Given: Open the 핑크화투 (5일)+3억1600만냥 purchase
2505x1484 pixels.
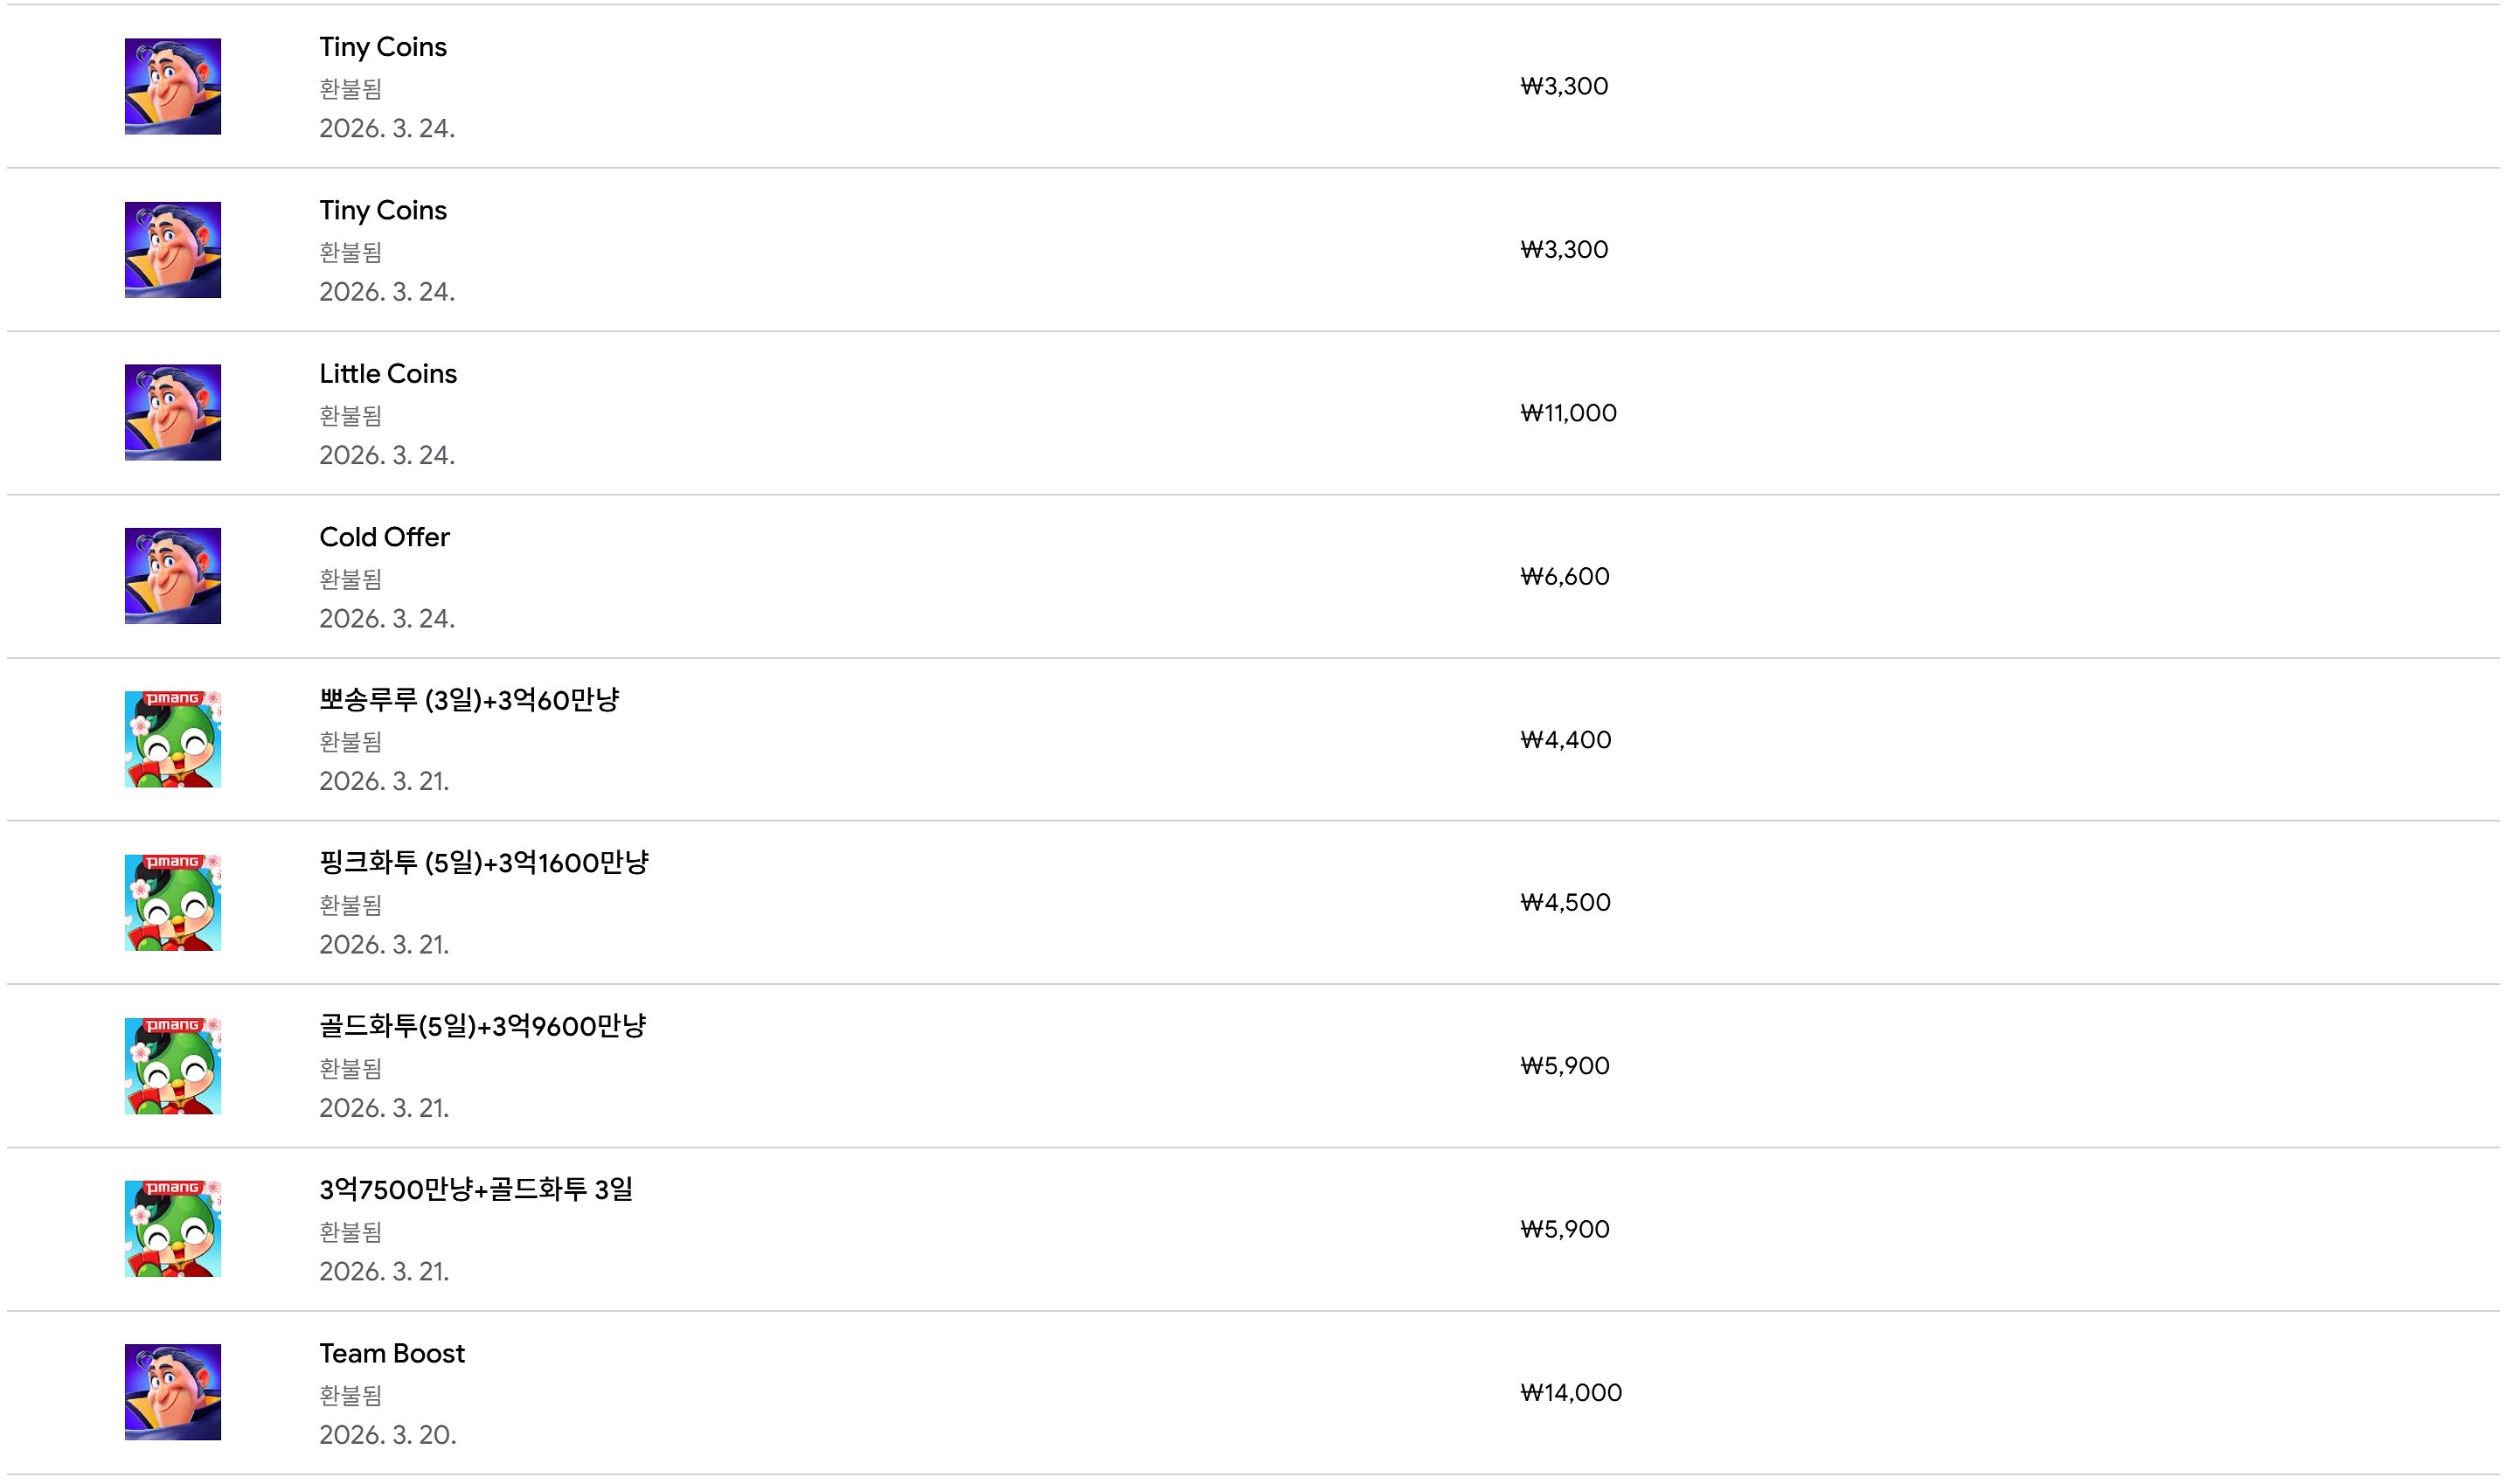Looking at the screenshot, I should tap(484, 863).
